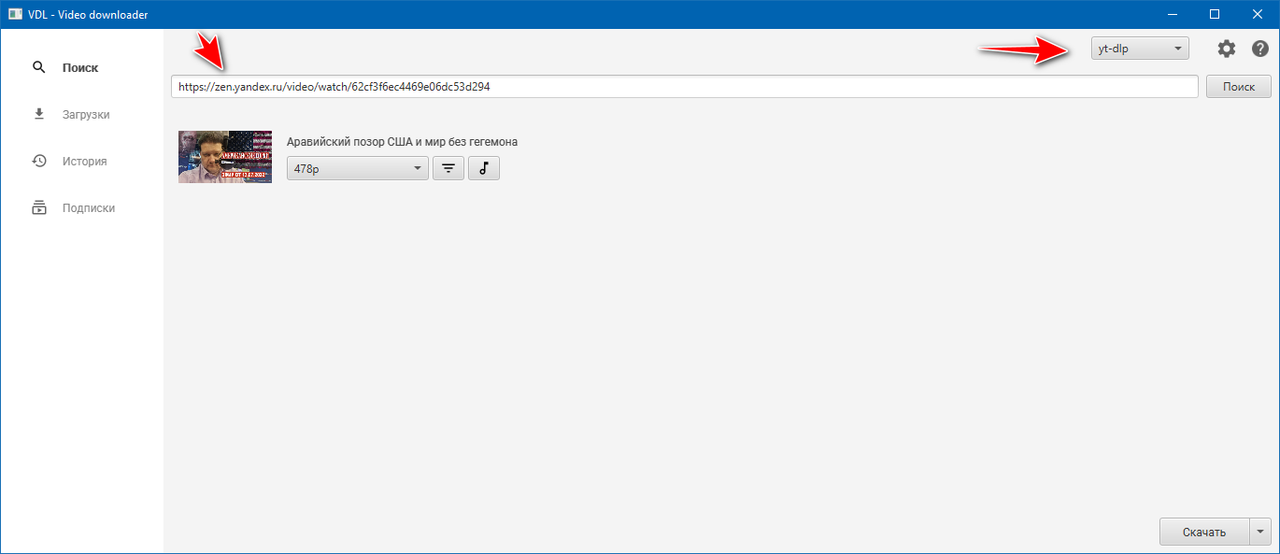
Task: Open the 478p quality dropdown
Action: (x=357, y=169)
